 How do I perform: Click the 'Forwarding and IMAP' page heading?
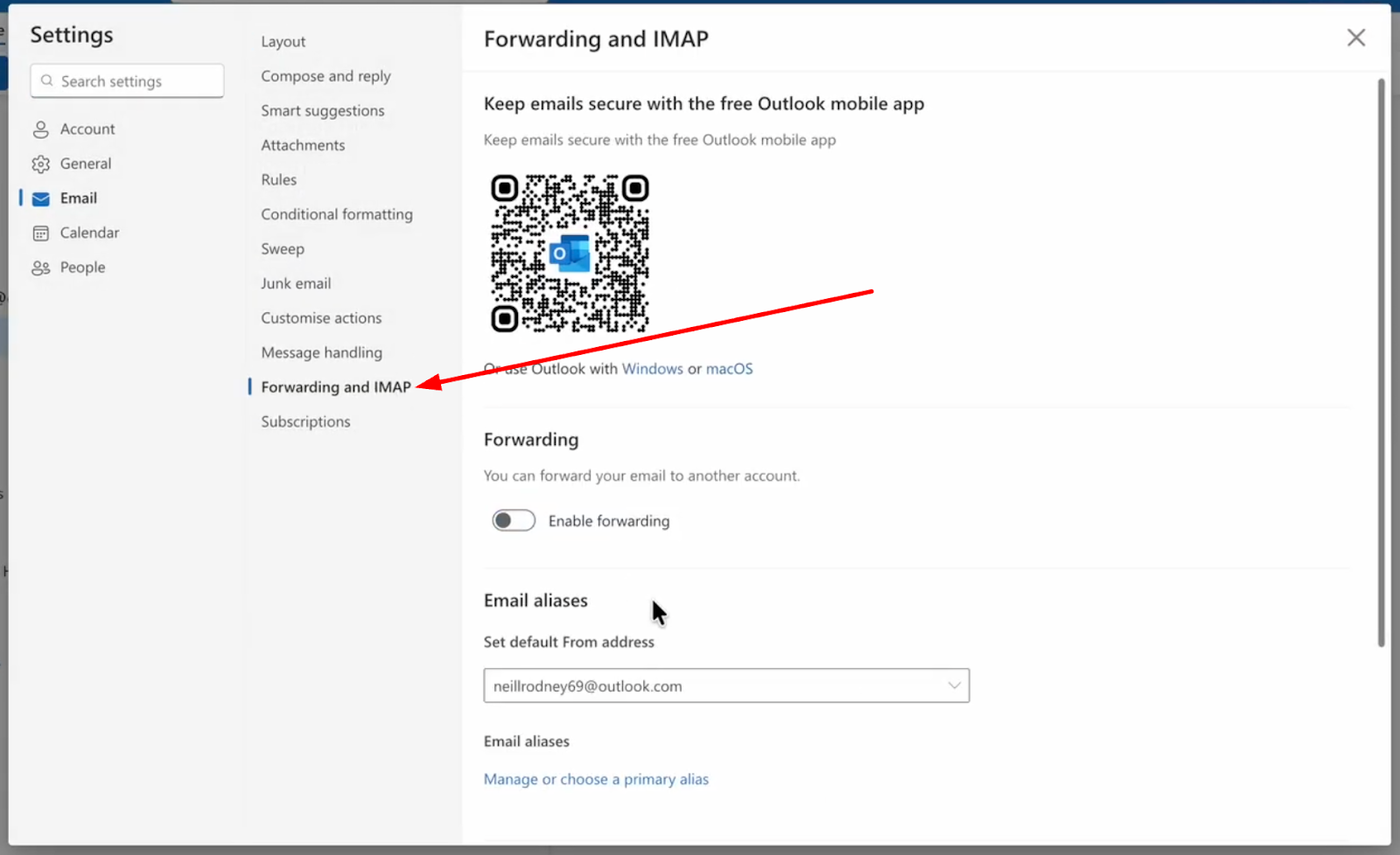click(x=597, y=39)
